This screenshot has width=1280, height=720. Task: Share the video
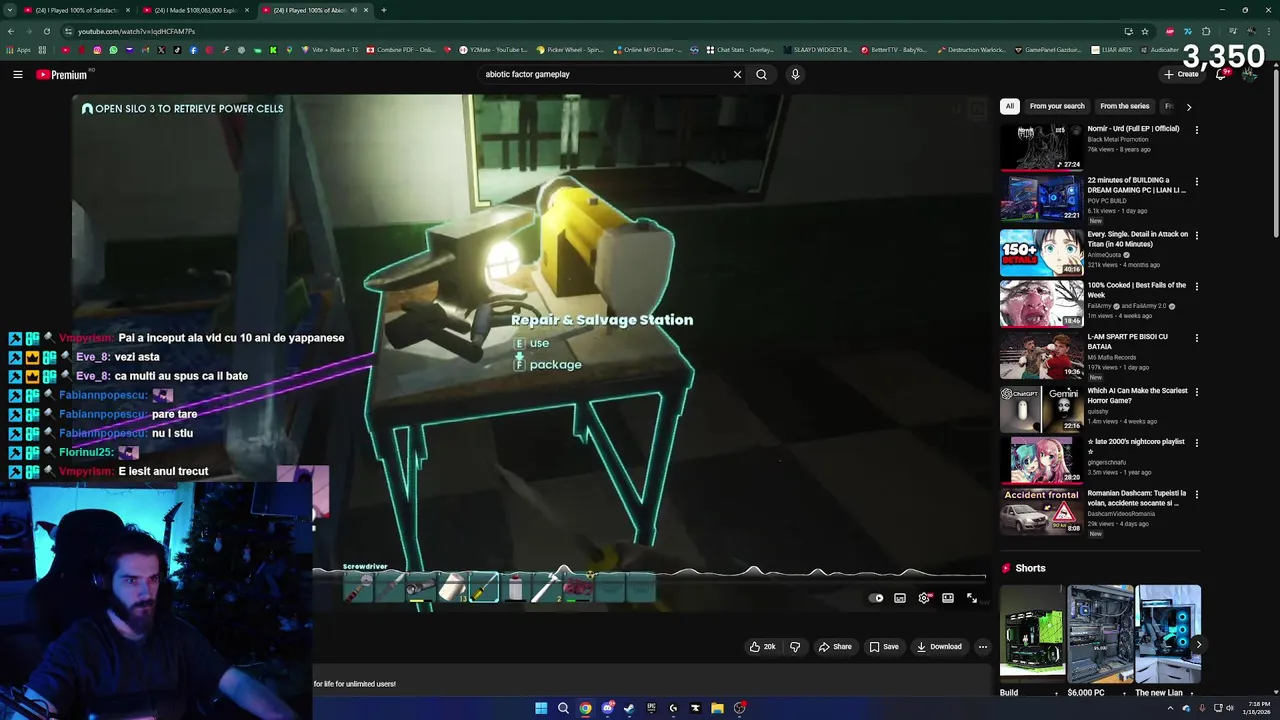pyautogui.click(x=835, y=647)
